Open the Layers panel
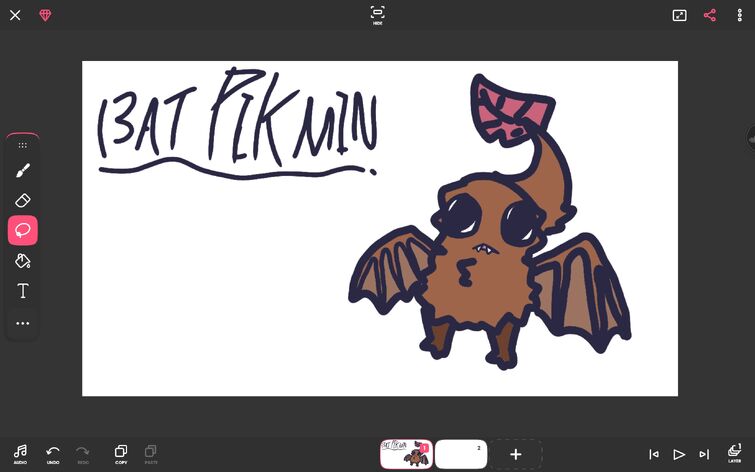 tap(734, 454)
